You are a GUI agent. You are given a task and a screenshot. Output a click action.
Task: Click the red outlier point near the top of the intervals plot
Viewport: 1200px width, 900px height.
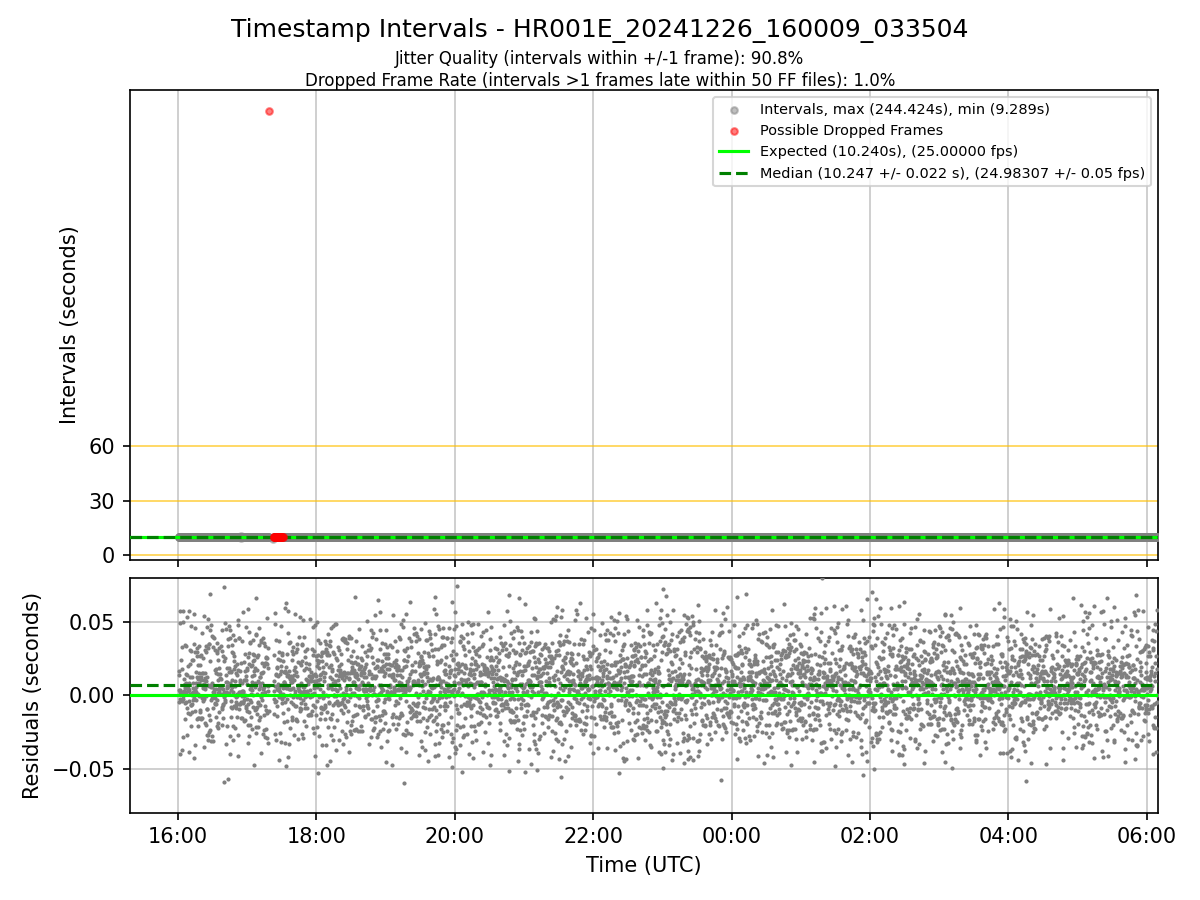[269, 111]
